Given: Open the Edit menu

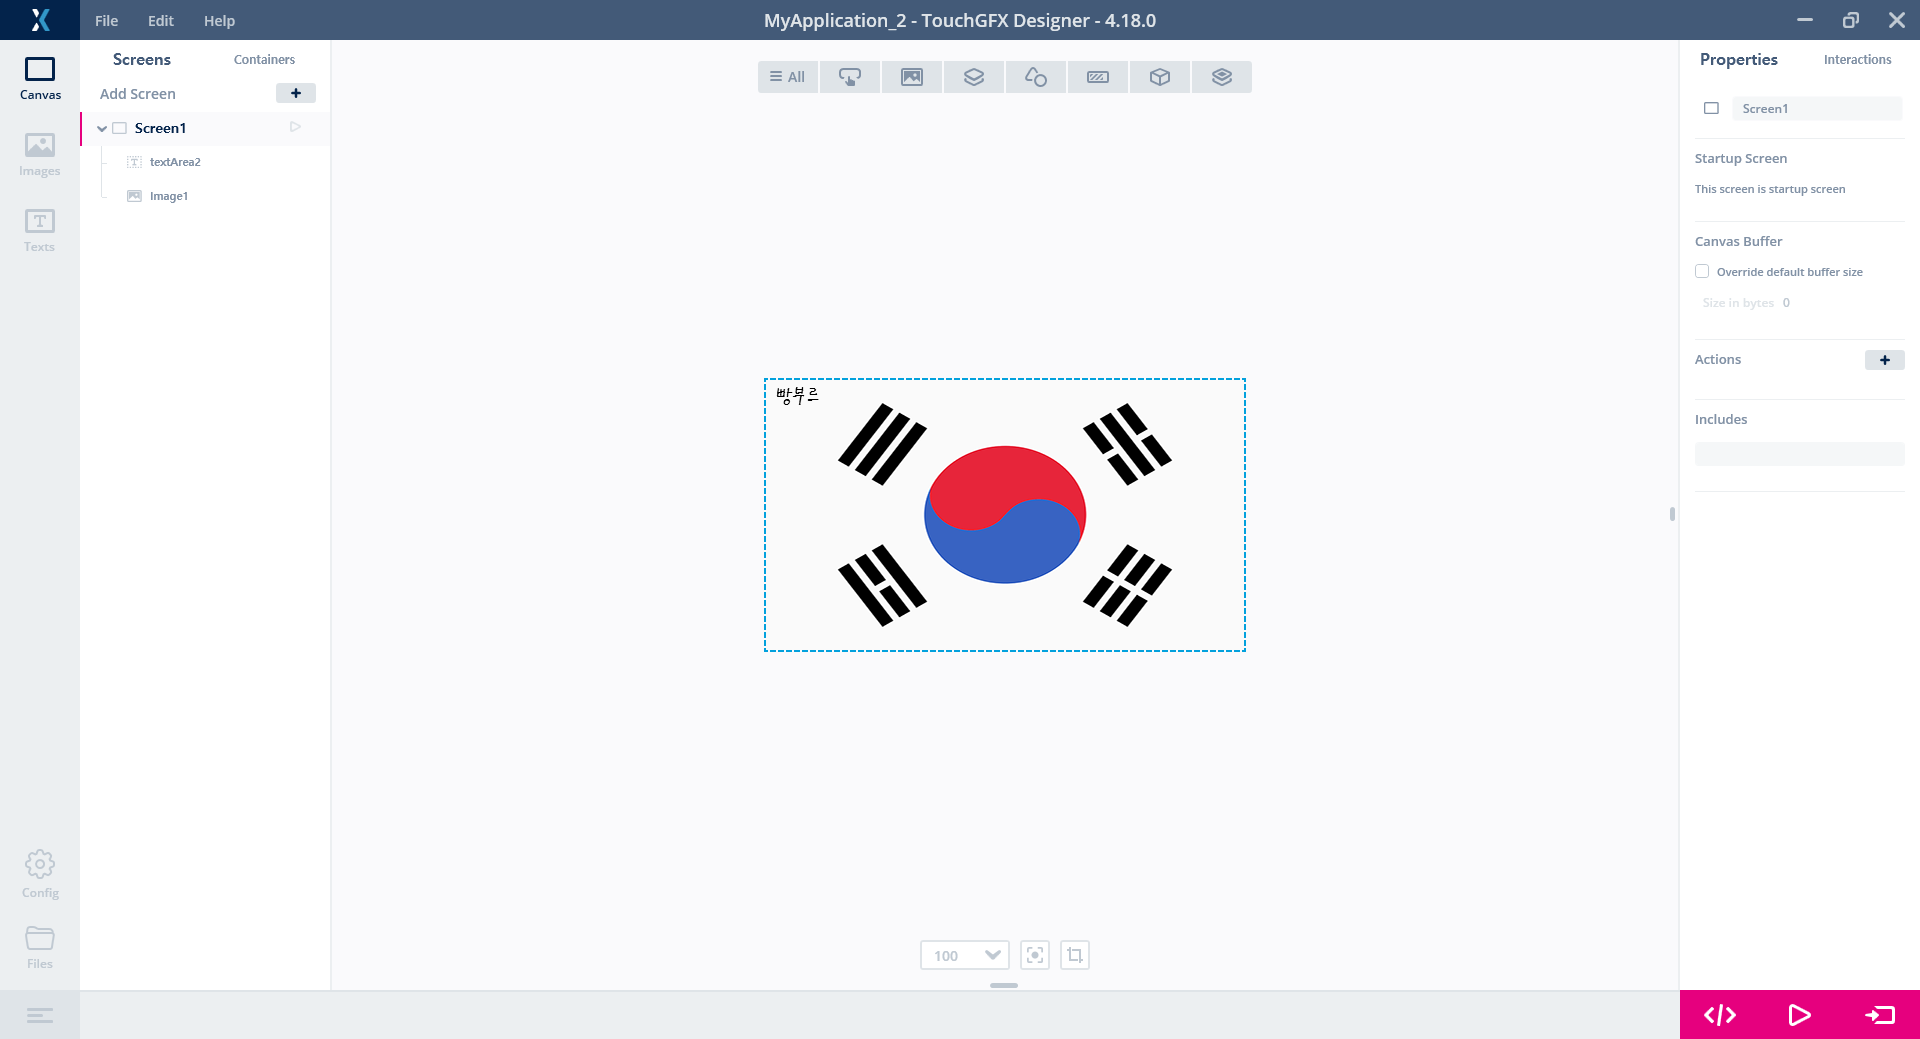Looking at the screenshot, I should click(161, 20).
